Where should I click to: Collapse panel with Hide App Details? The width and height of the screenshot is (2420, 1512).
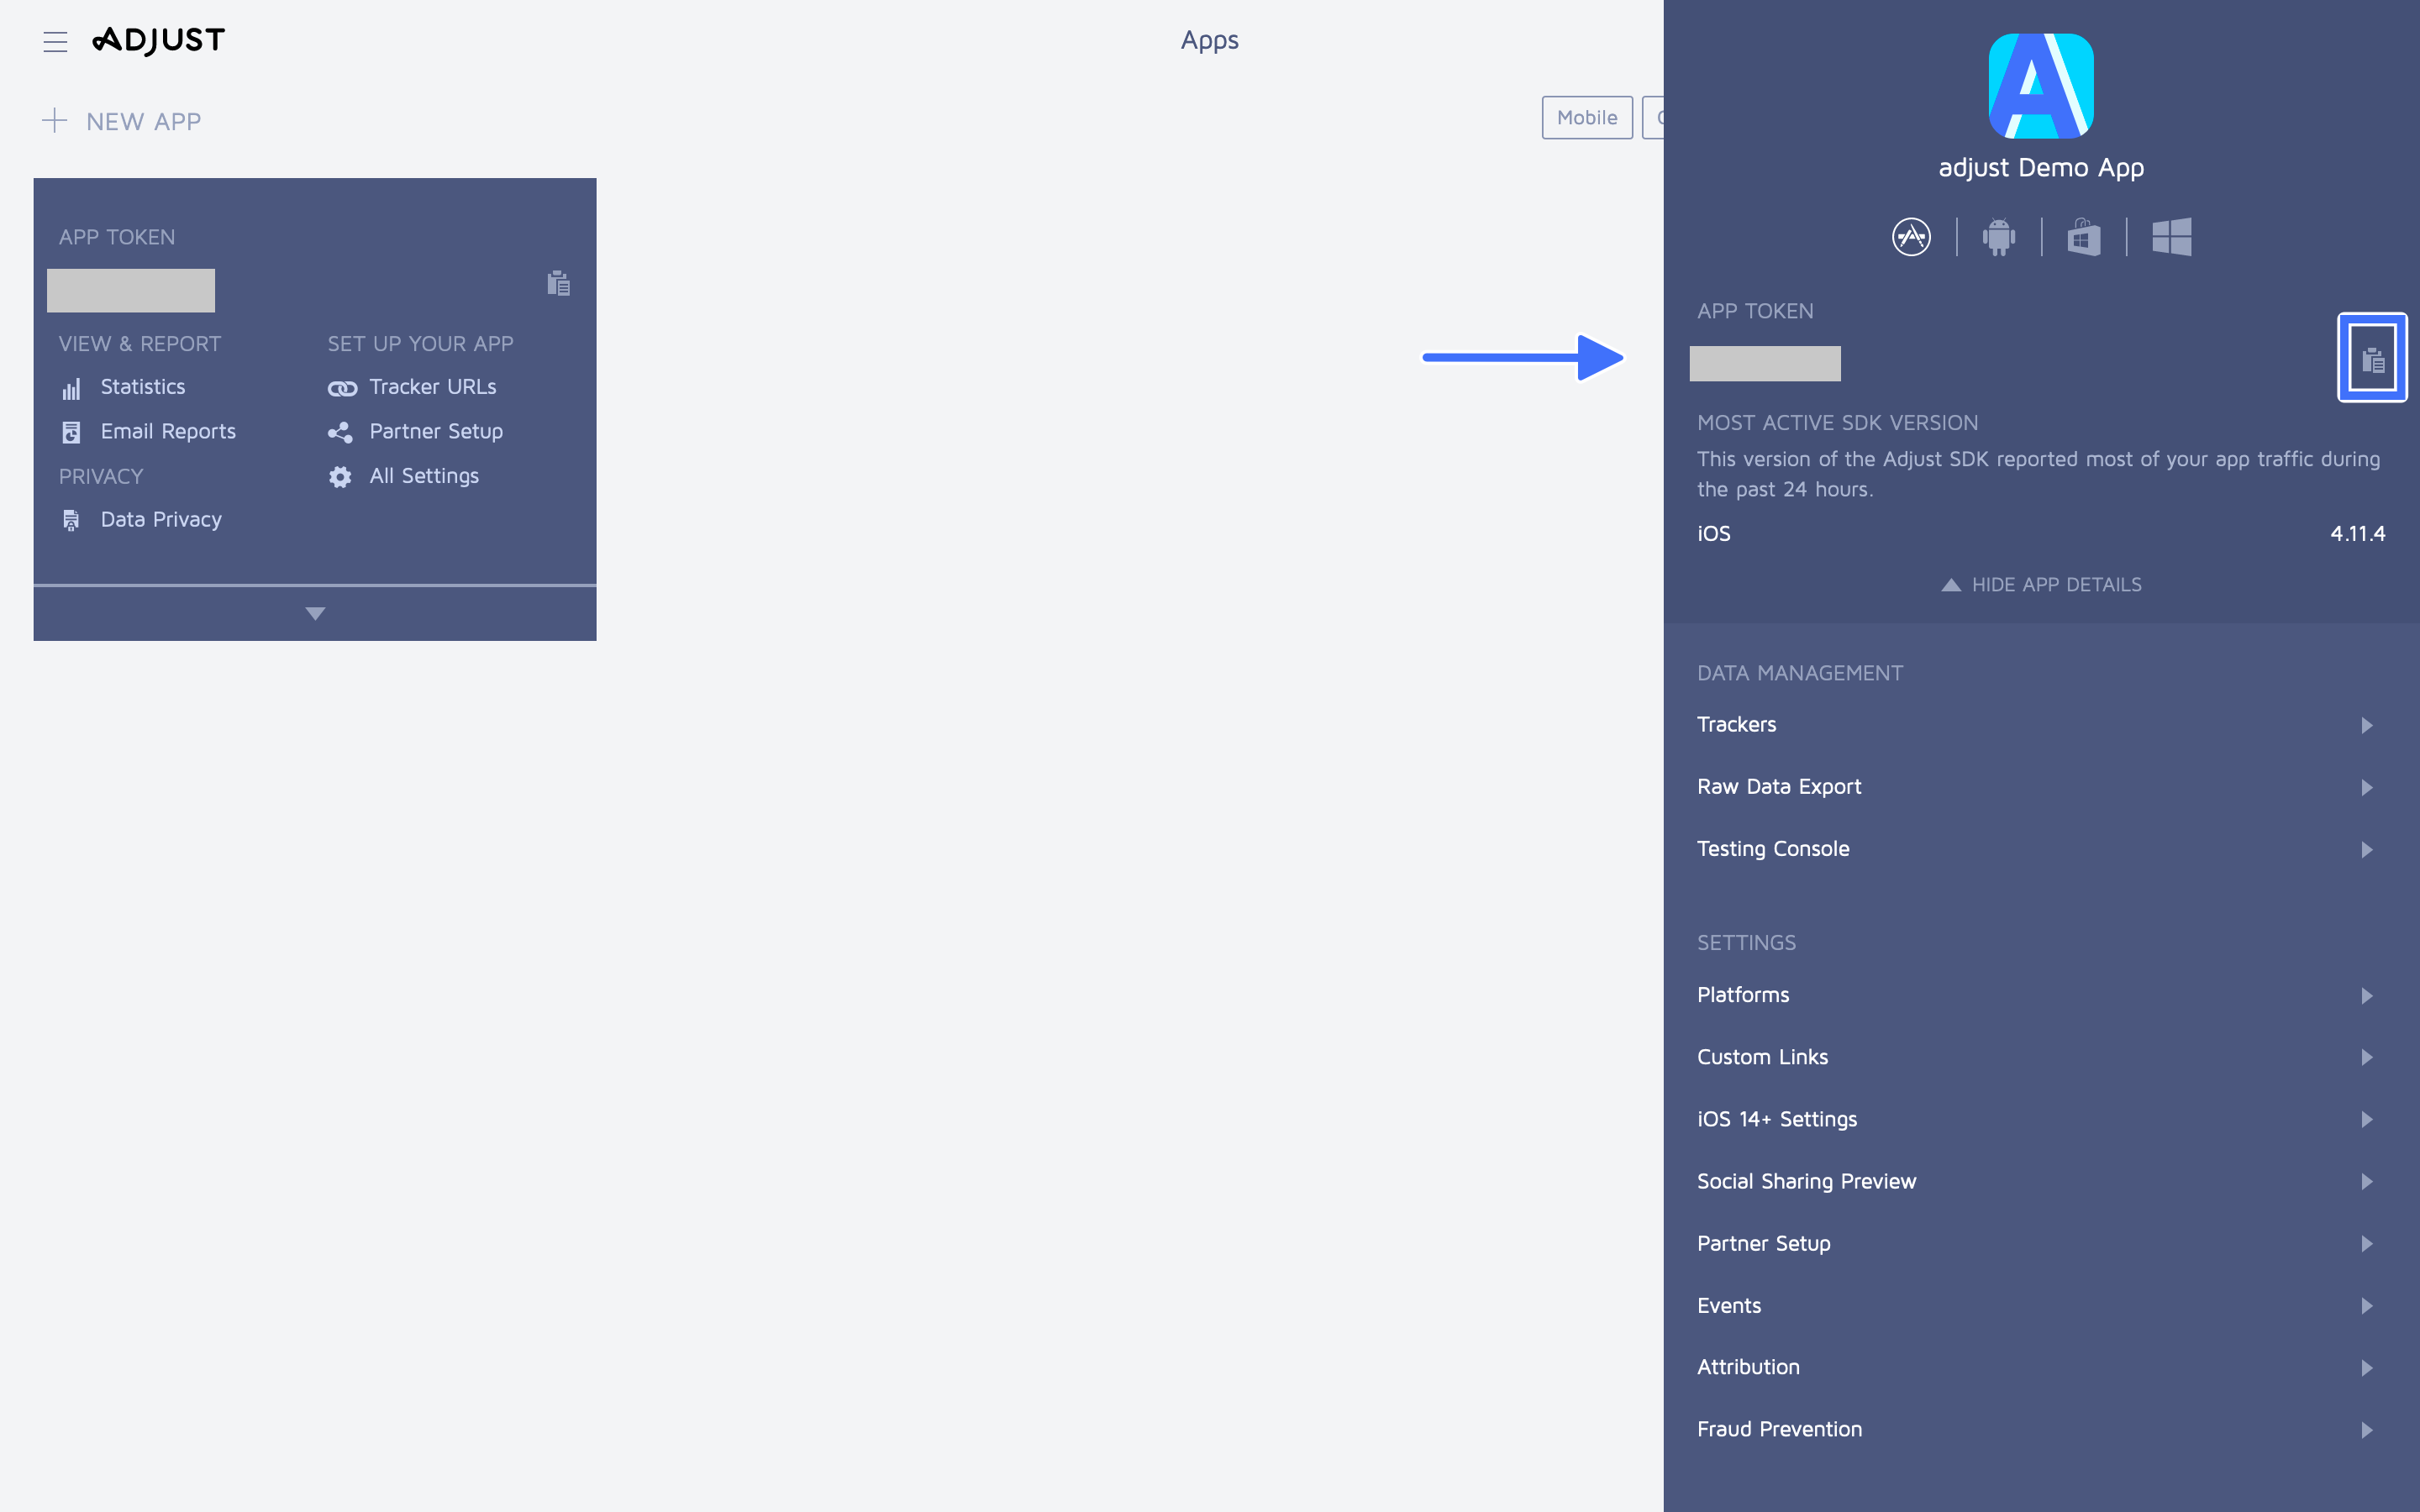(x=2041, y=585)
